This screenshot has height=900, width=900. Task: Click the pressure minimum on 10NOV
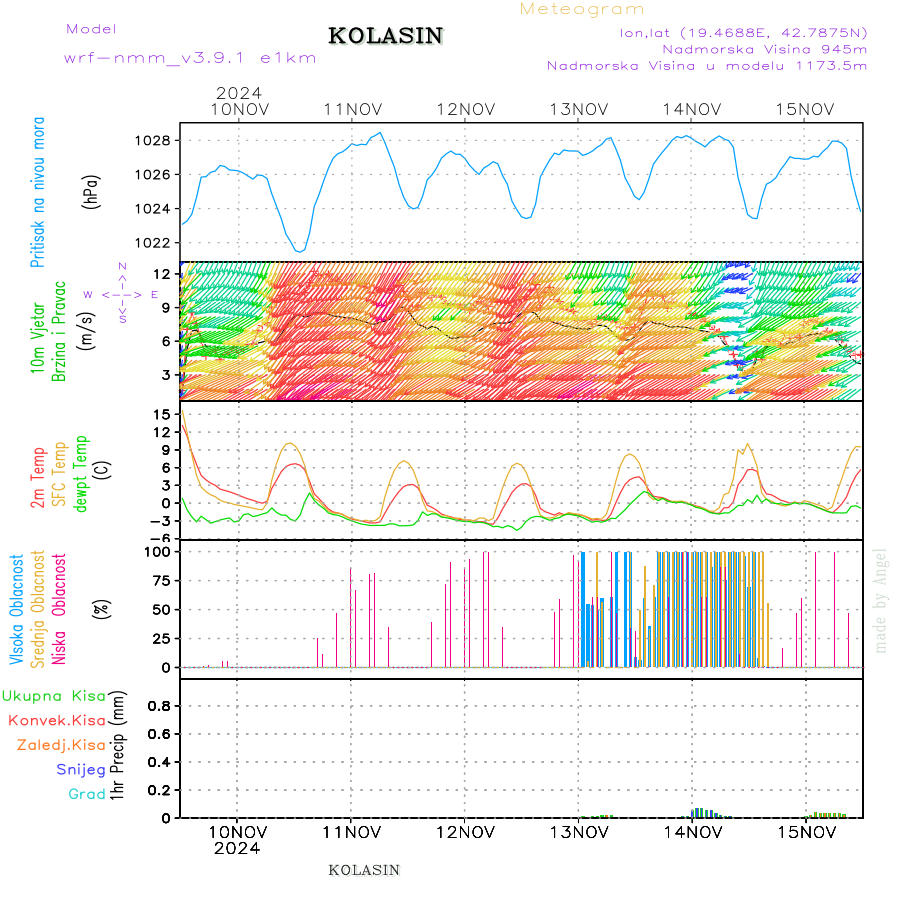[300, 250]
